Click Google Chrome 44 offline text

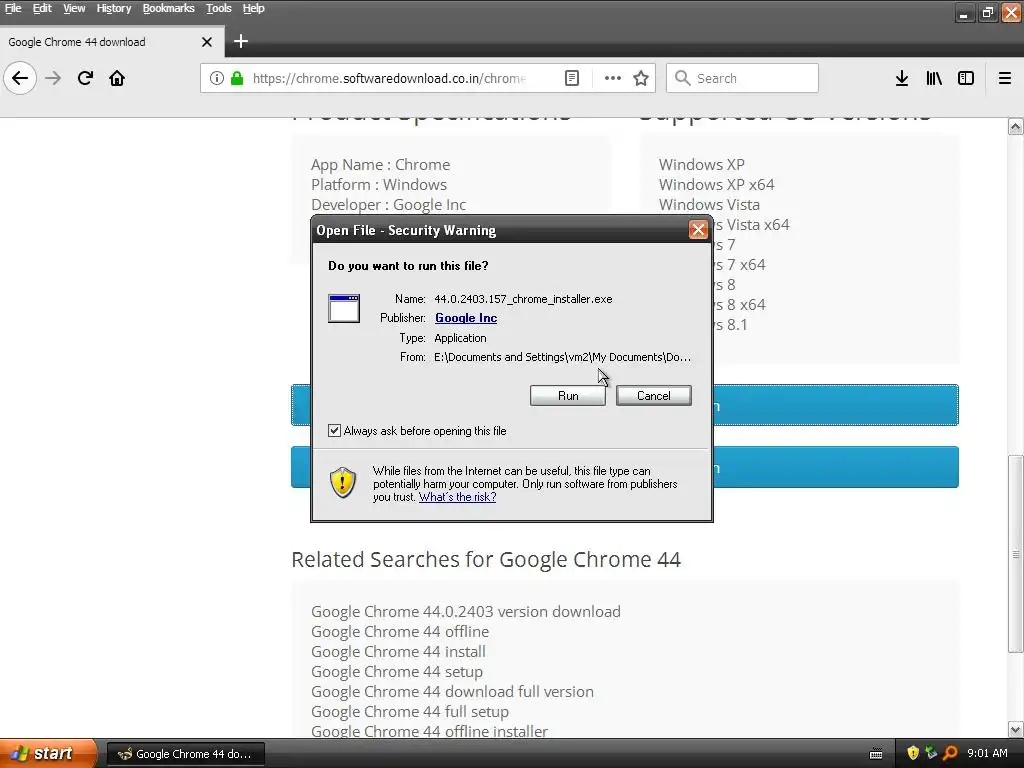[x=400, y=632]
